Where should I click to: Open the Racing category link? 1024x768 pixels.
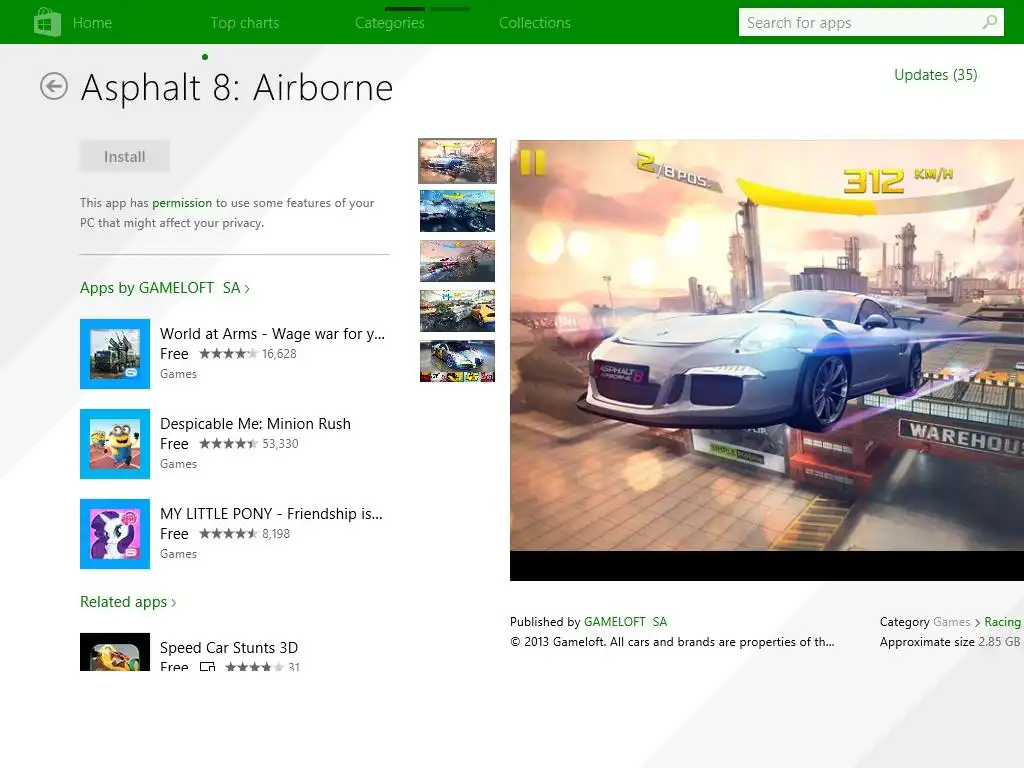click(x=1002, y=622)
